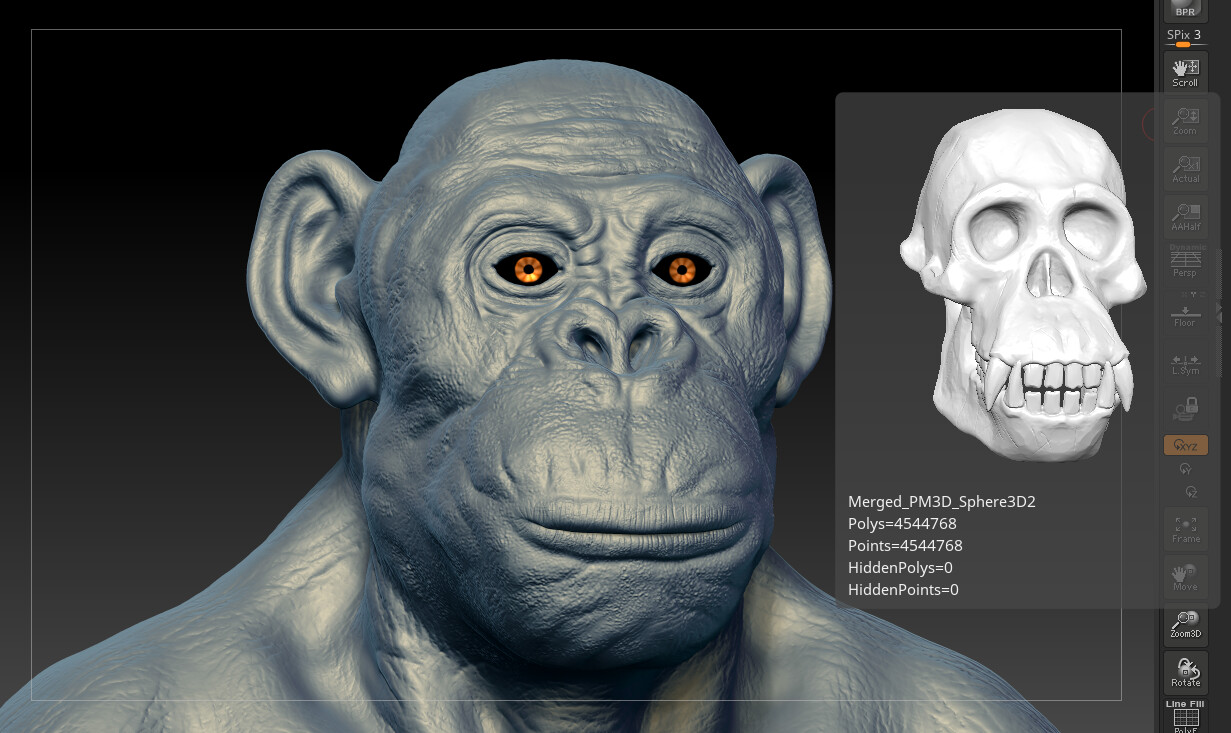Toggle Perspective distortion mode
This screenshot has width=1231, height=733.
tap(1185, 263)
